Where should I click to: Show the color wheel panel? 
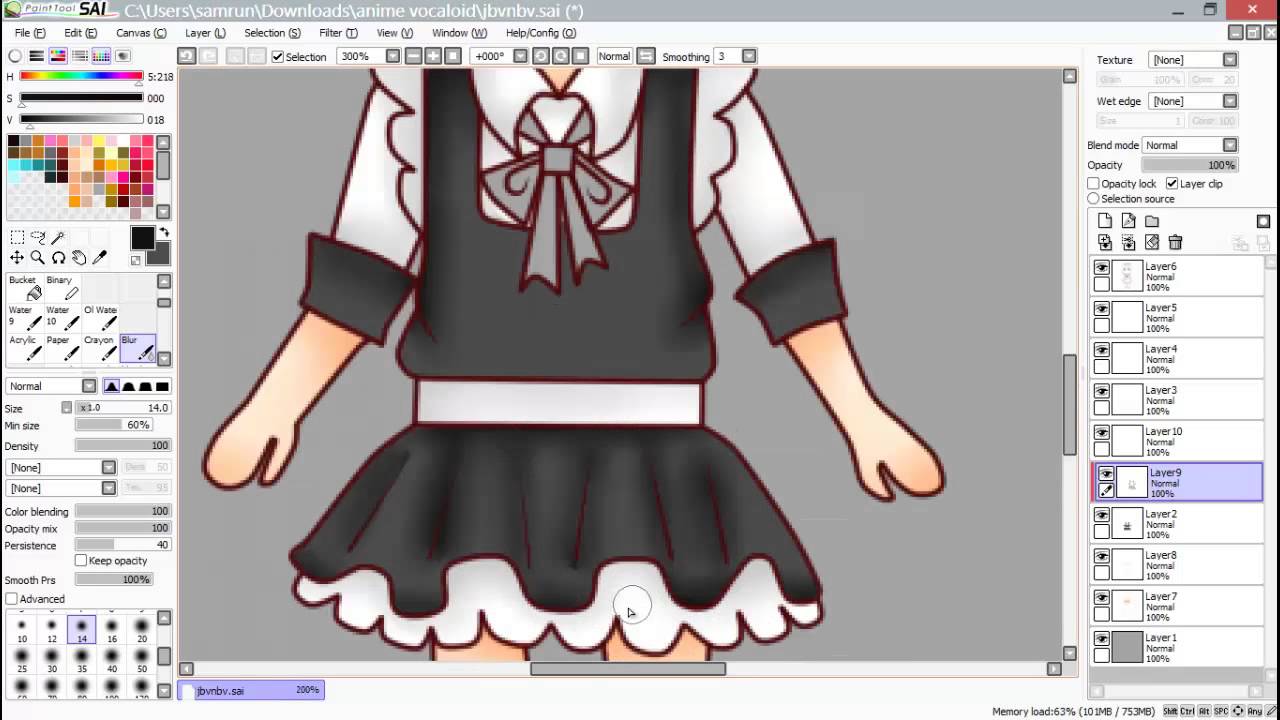[15, 56]
